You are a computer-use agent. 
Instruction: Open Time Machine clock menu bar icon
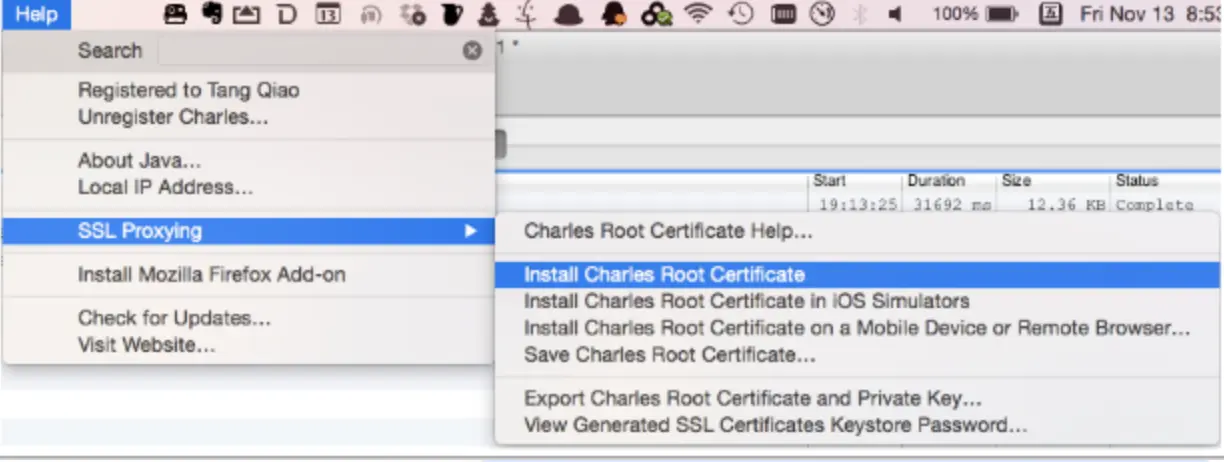tap(741, 14)
